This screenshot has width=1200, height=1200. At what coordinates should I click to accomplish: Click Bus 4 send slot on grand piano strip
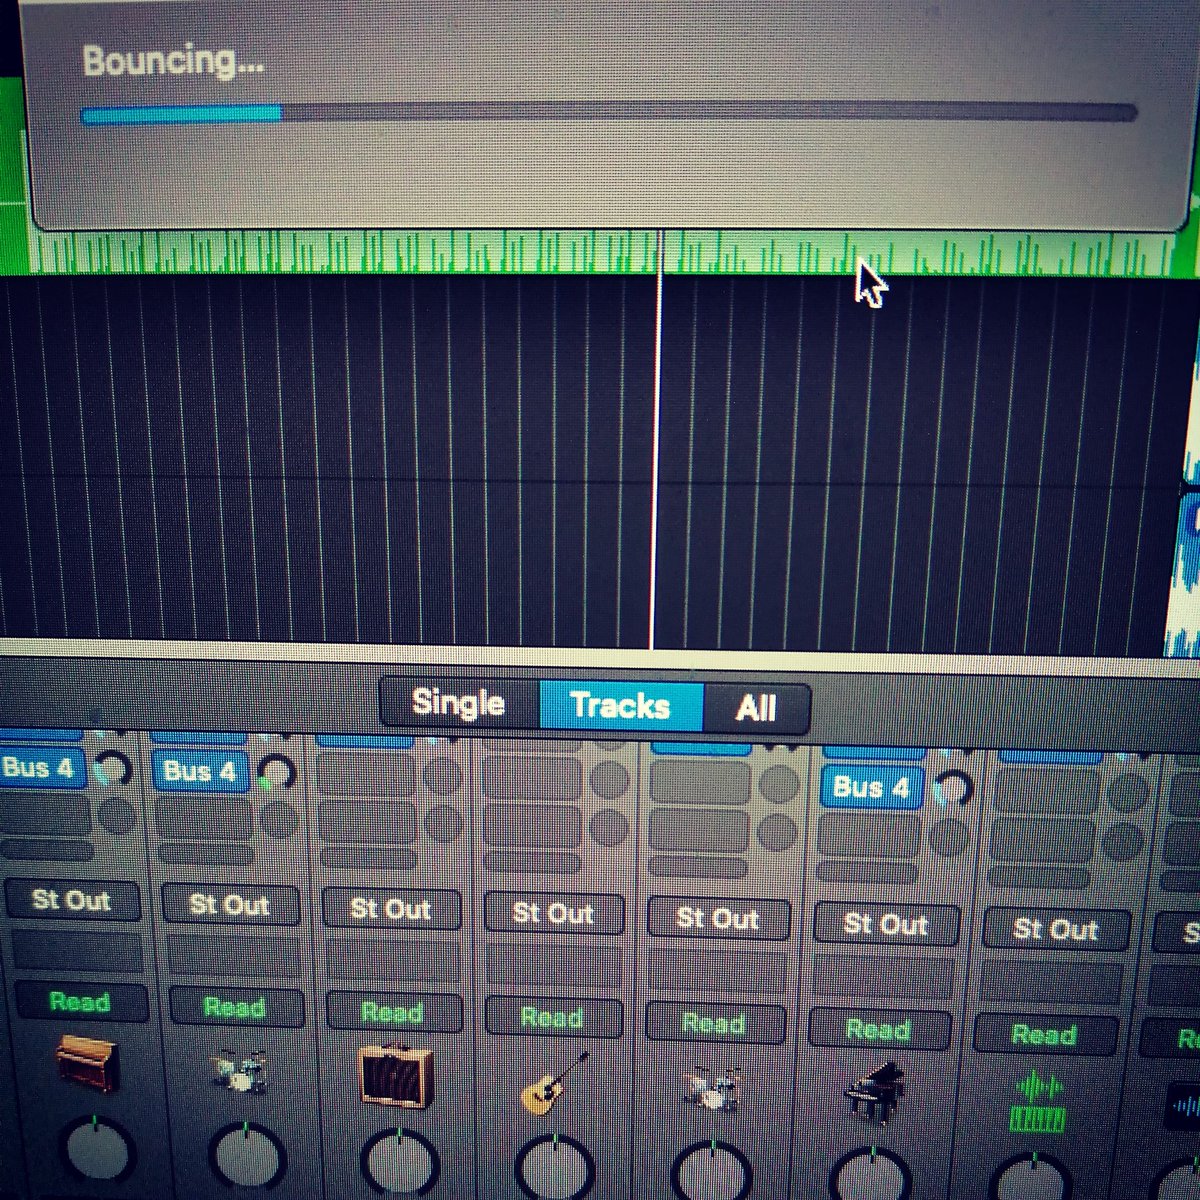(x=871, y=787)
